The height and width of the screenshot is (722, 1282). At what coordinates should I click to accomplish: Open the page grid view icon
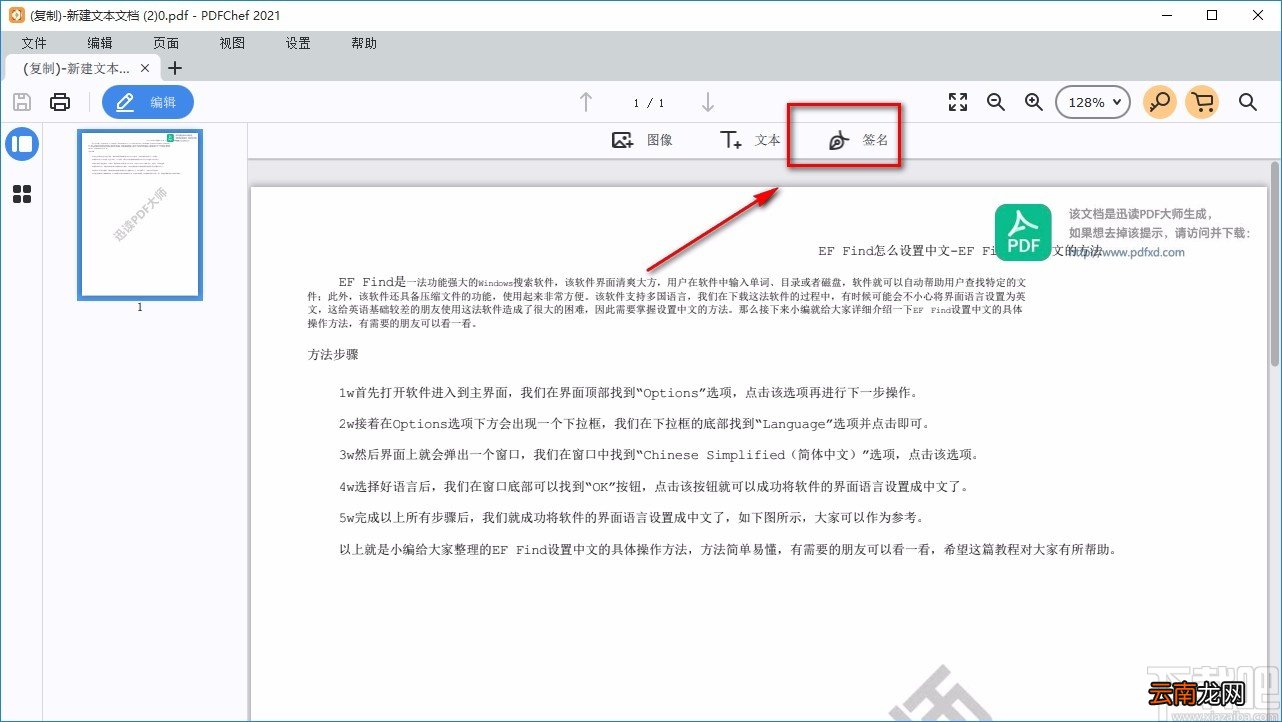22,194
